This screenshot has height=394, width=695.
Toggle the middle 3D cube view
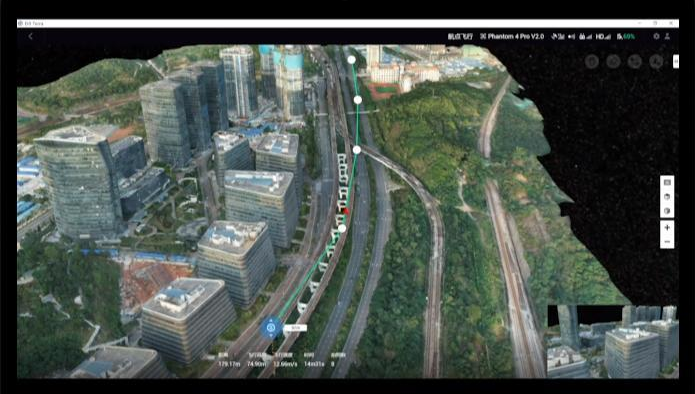click(x=667, y=197)
